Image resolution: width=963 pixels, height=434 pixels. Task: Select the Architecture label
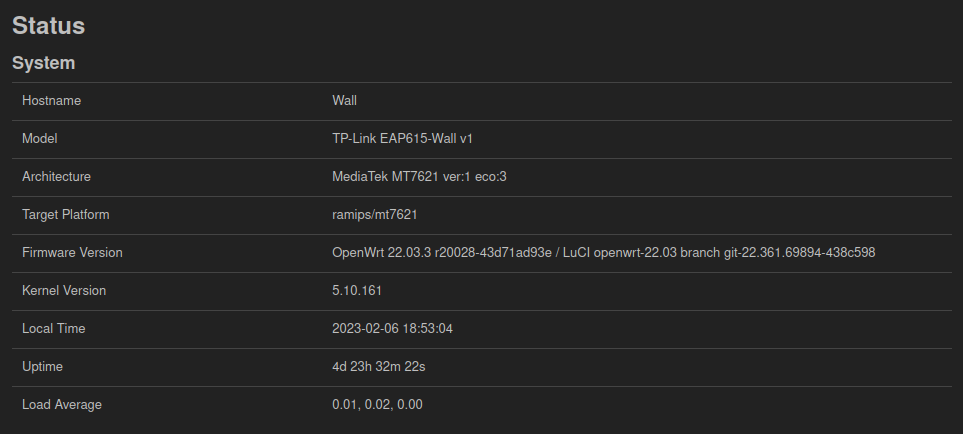(57, 177)
